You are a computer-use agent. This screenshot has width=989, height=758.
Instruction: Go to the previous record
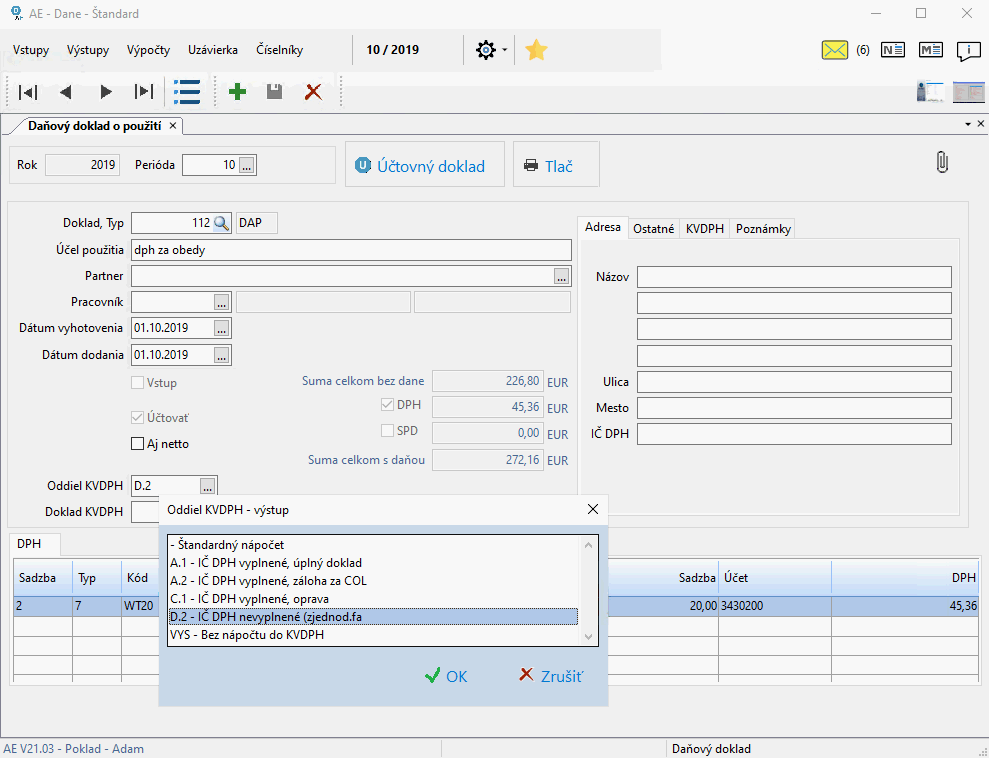pyautogui.click(x=66, y=92)
